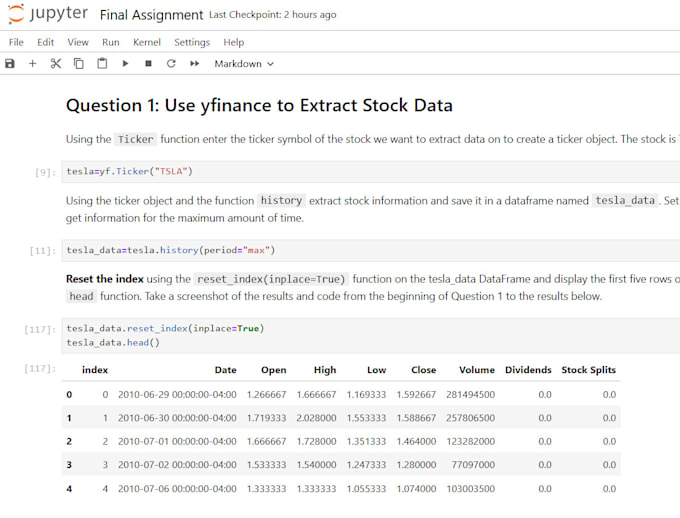
Task: Click the Low column header
Action: pyautogui.click(x=376, y=370)
